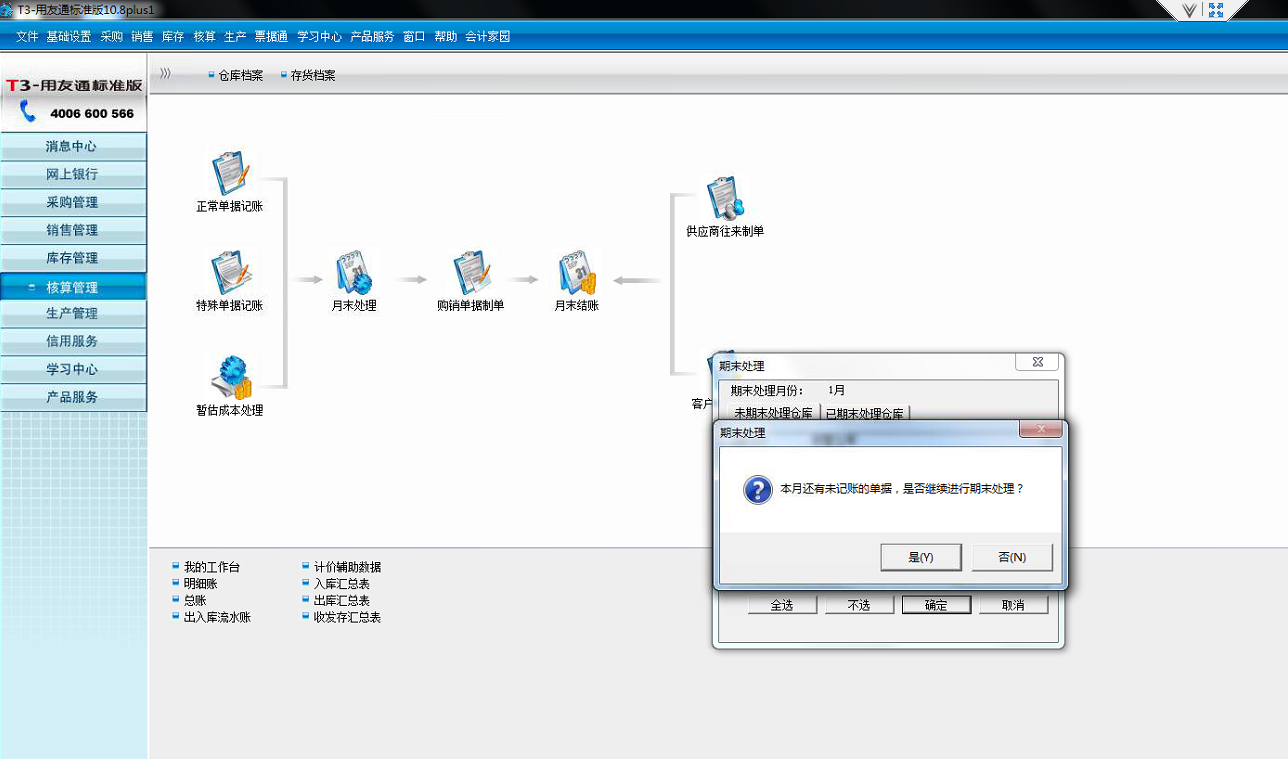Image resolution: width=1288 pixels, height=759 pixels.
Task: Open the 存货档案 shortcut link
Action: point(313,75)
